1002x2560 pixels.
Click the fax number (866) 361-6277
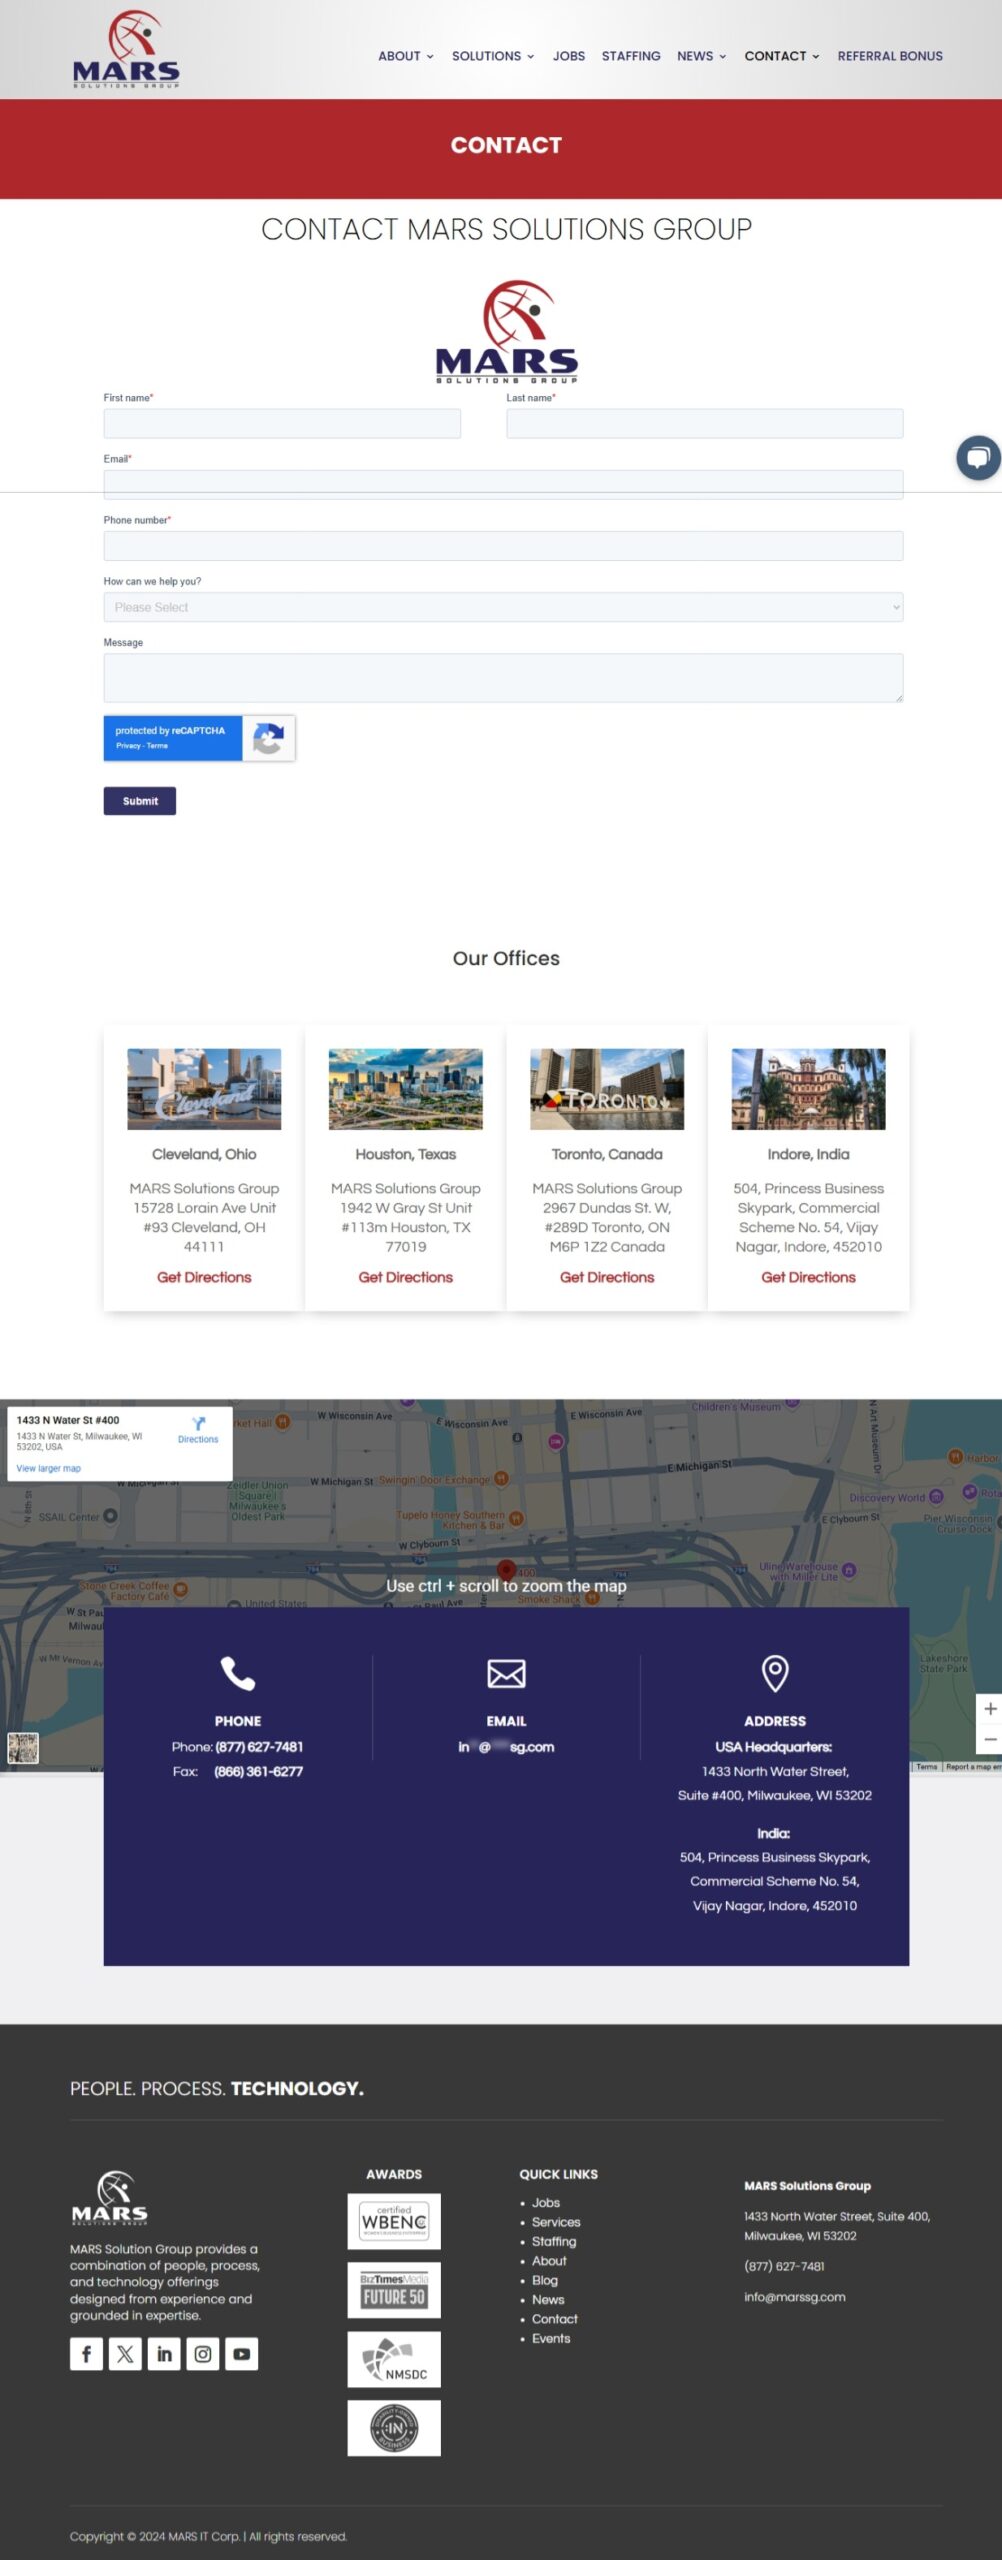click(x=258, y=1771)
